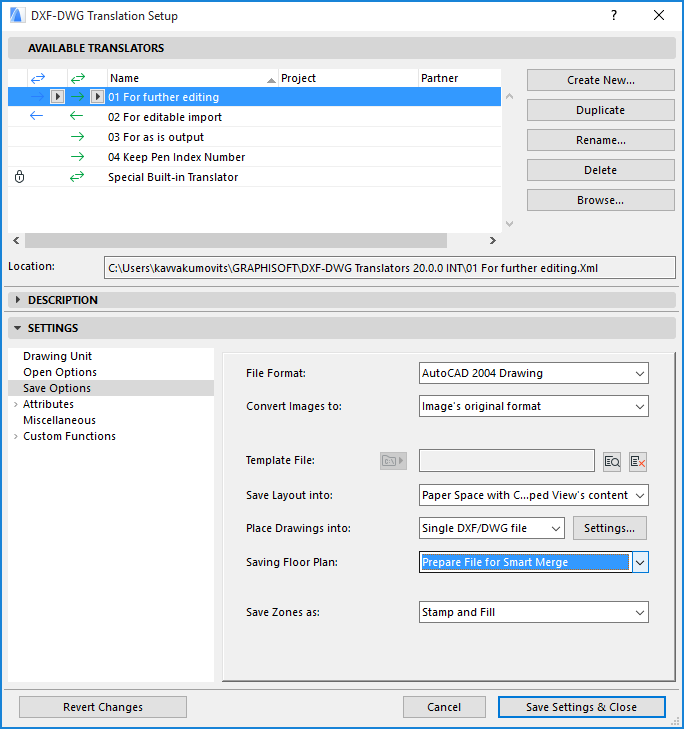684x729 pixels.
Task: Click Save Settings & Close
Action: click(581, 707)
